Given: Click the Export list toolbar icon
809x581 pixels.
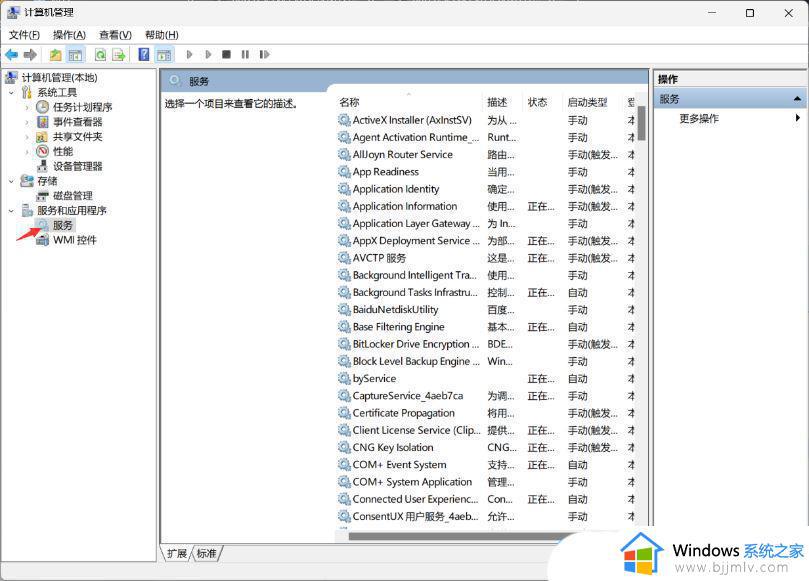Looking at the screenshot, I should click(x=119, y=54).
